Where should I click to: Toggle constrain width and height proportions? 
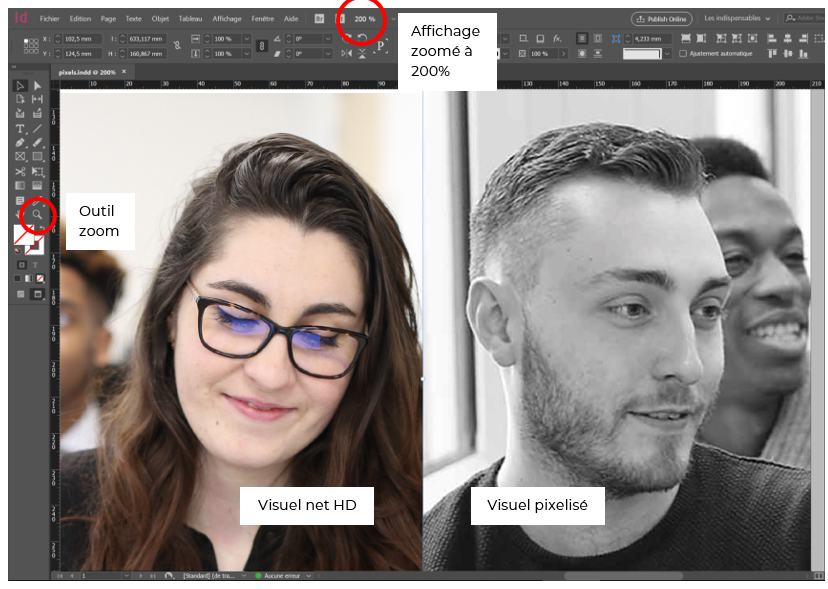pyautogui.click(x=177, y=46)
